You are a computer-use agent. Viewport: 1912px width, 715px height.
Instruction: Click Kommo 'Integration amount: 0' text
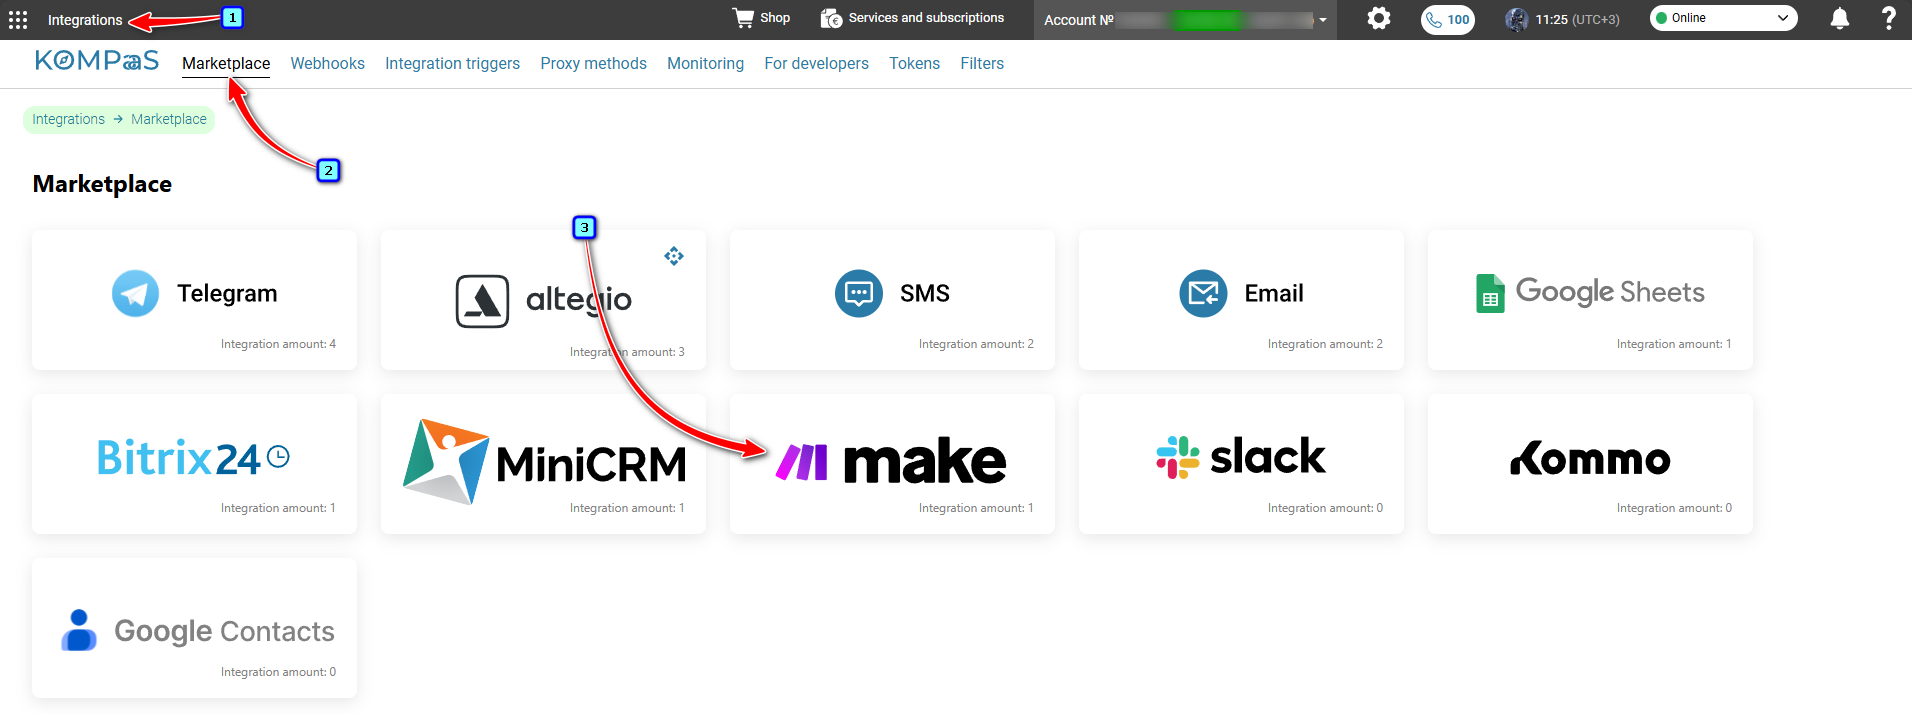point(1674,508)
